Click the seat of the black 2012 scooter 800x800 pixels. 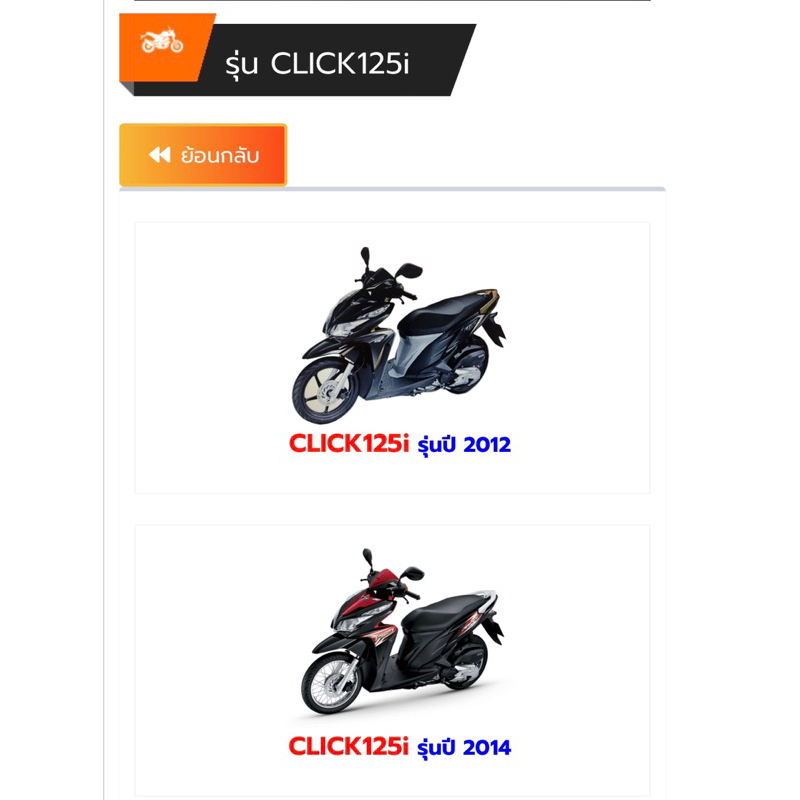441,310
